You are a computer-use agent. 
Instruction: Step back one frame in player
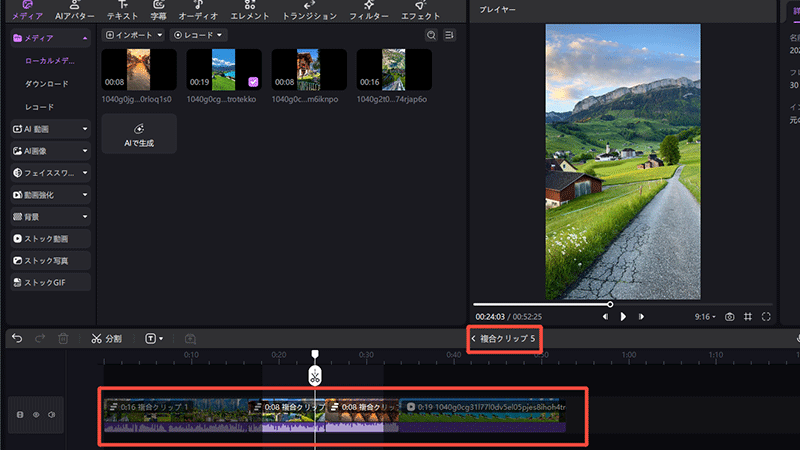coord(605,316)
